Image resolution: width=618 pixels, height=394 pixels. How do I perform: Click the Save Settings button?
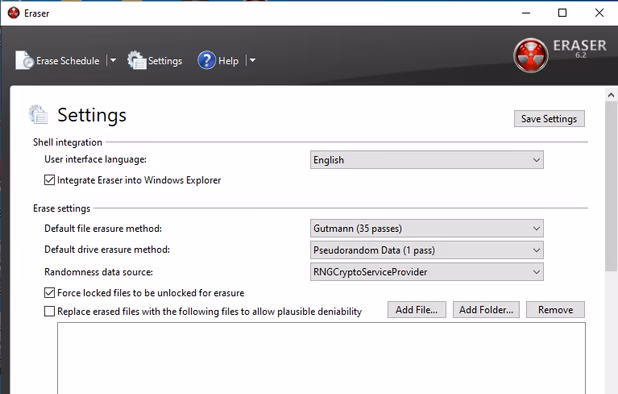point(549,119)
